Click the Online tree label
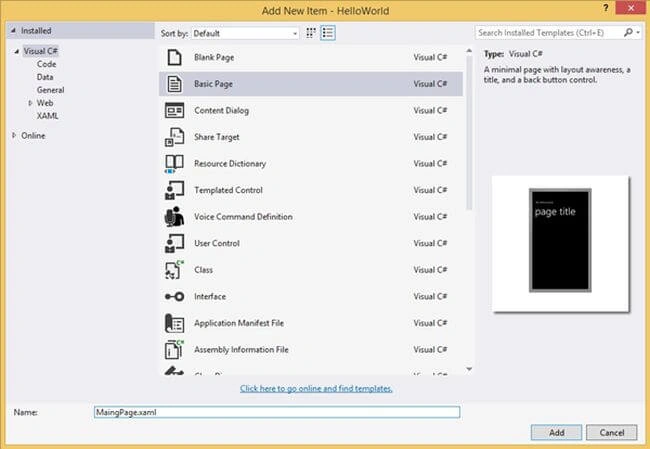 [x=33, y=136]
